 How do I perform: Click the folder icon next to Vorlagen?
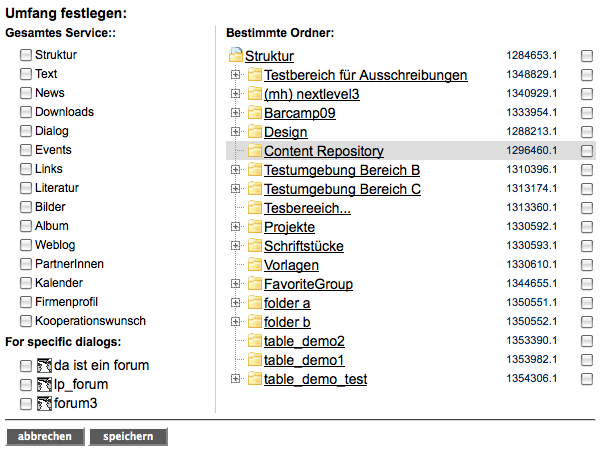pyautogui.click(x=254, y=265)
